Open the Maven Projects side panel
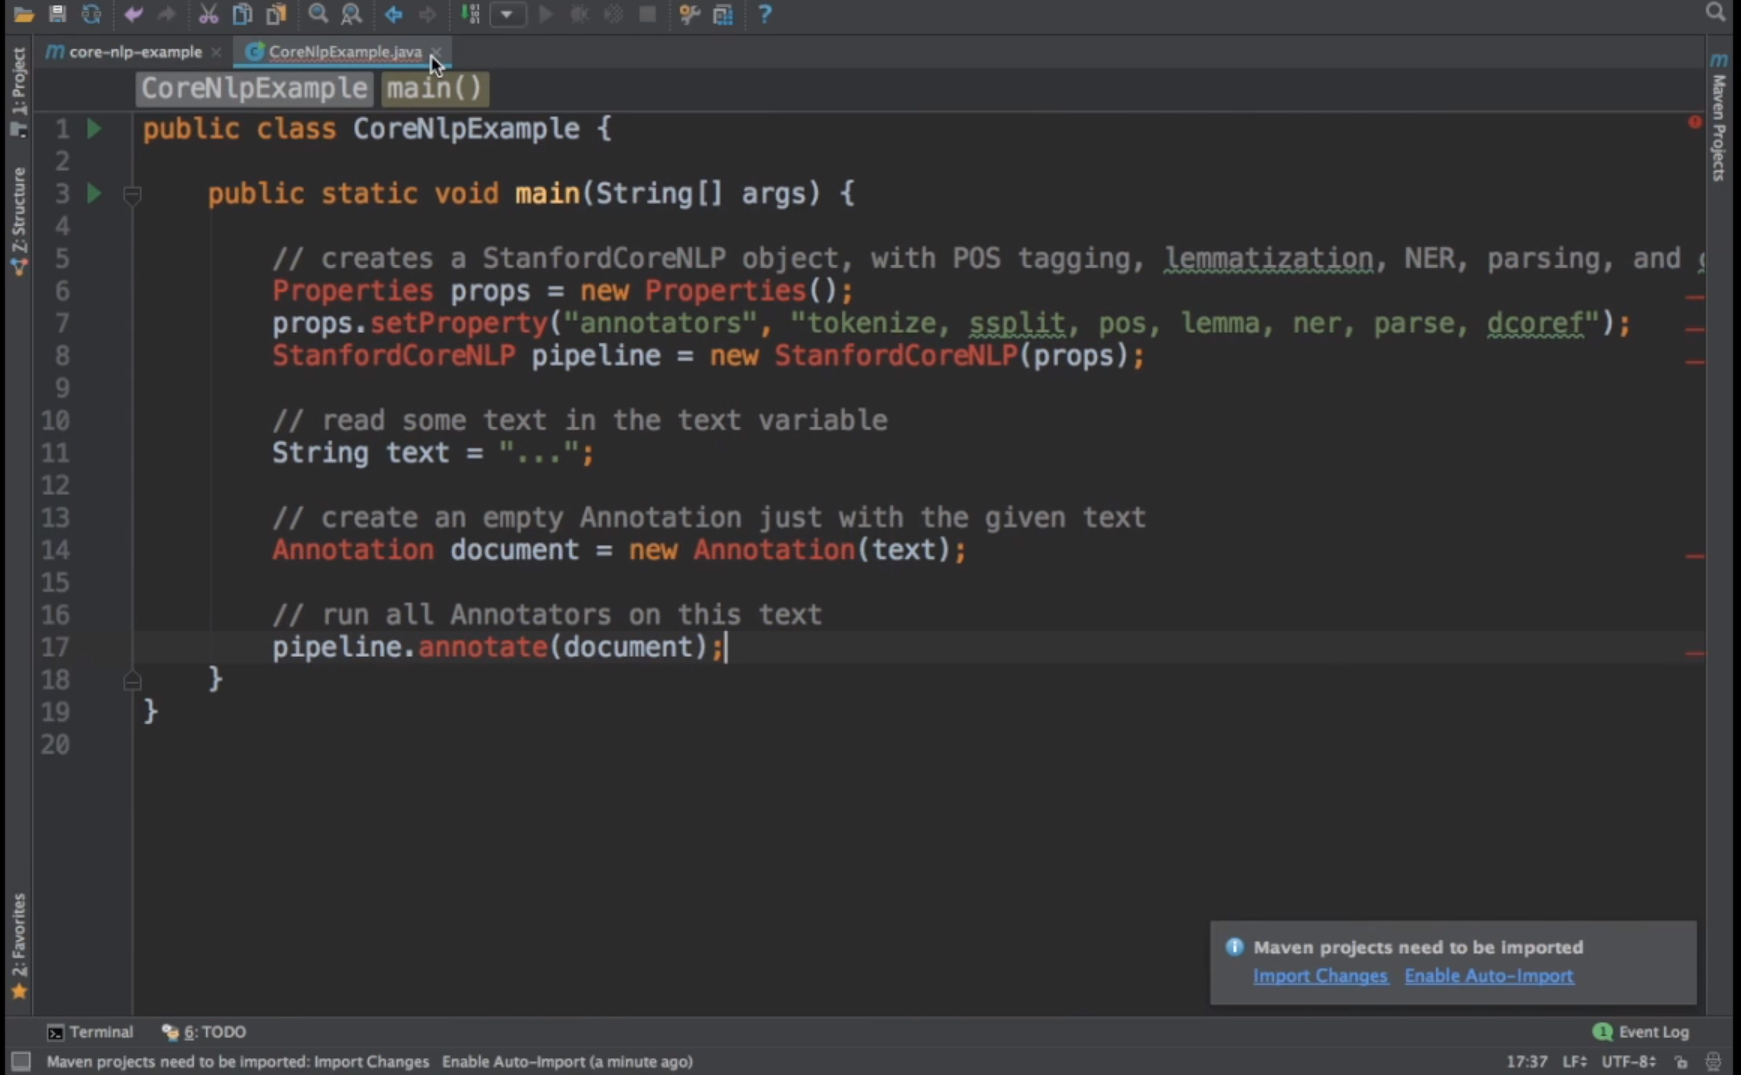This screenshot has height=1075, width=1741. click(x=1719, y=117)
